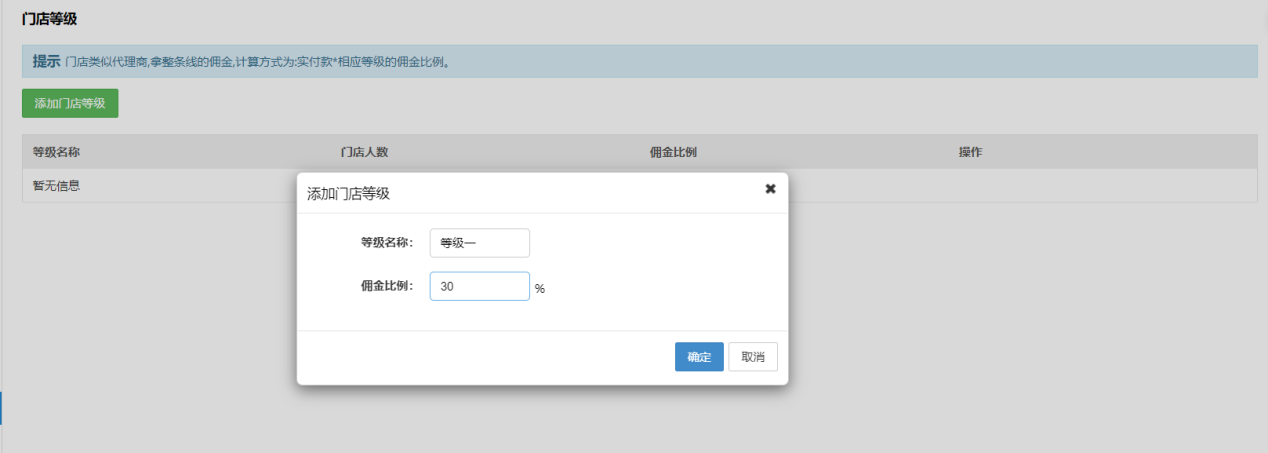This screenshot has height=453, width=1268.
Task: Click the 门店等级 page heading
Action: 49,18
